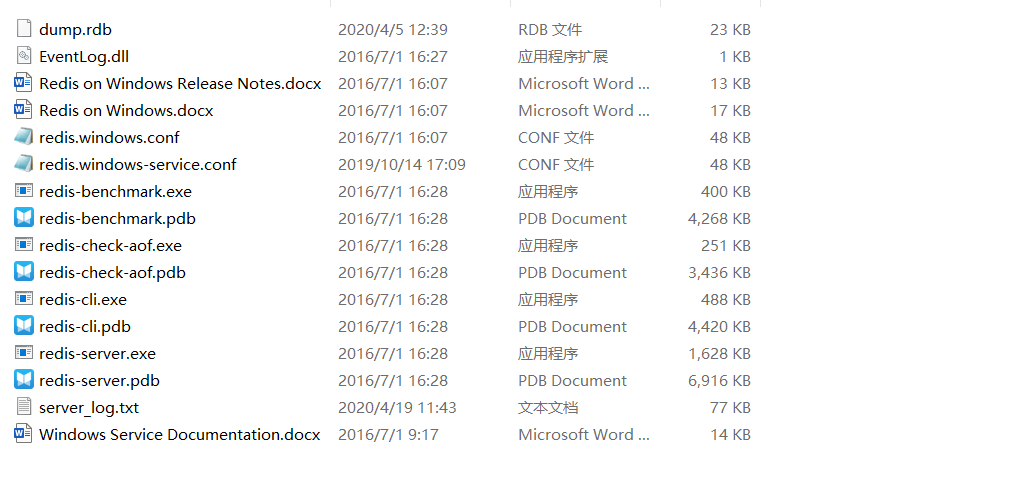Select the redis.windows.conf file icon
This screenshot has height=483, width=1028.
click(24, 137)
